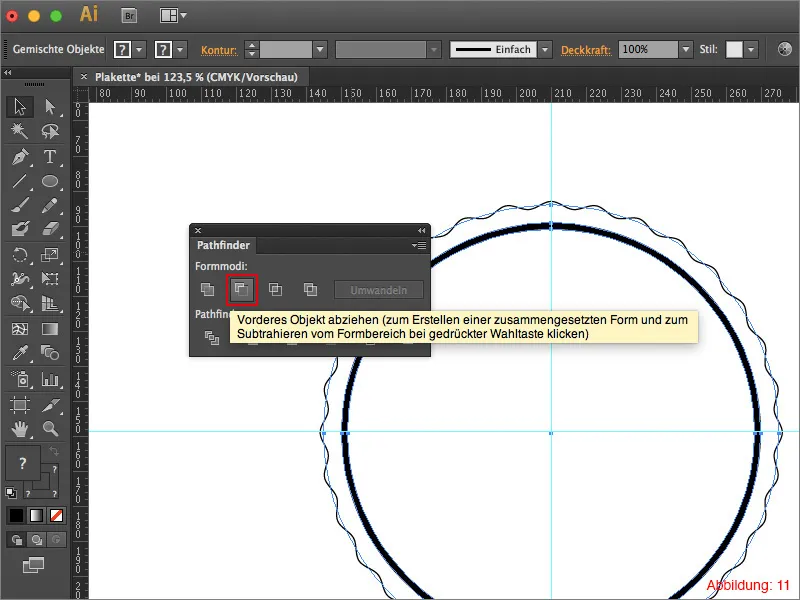Select the Rotate tool

[20, 254]
